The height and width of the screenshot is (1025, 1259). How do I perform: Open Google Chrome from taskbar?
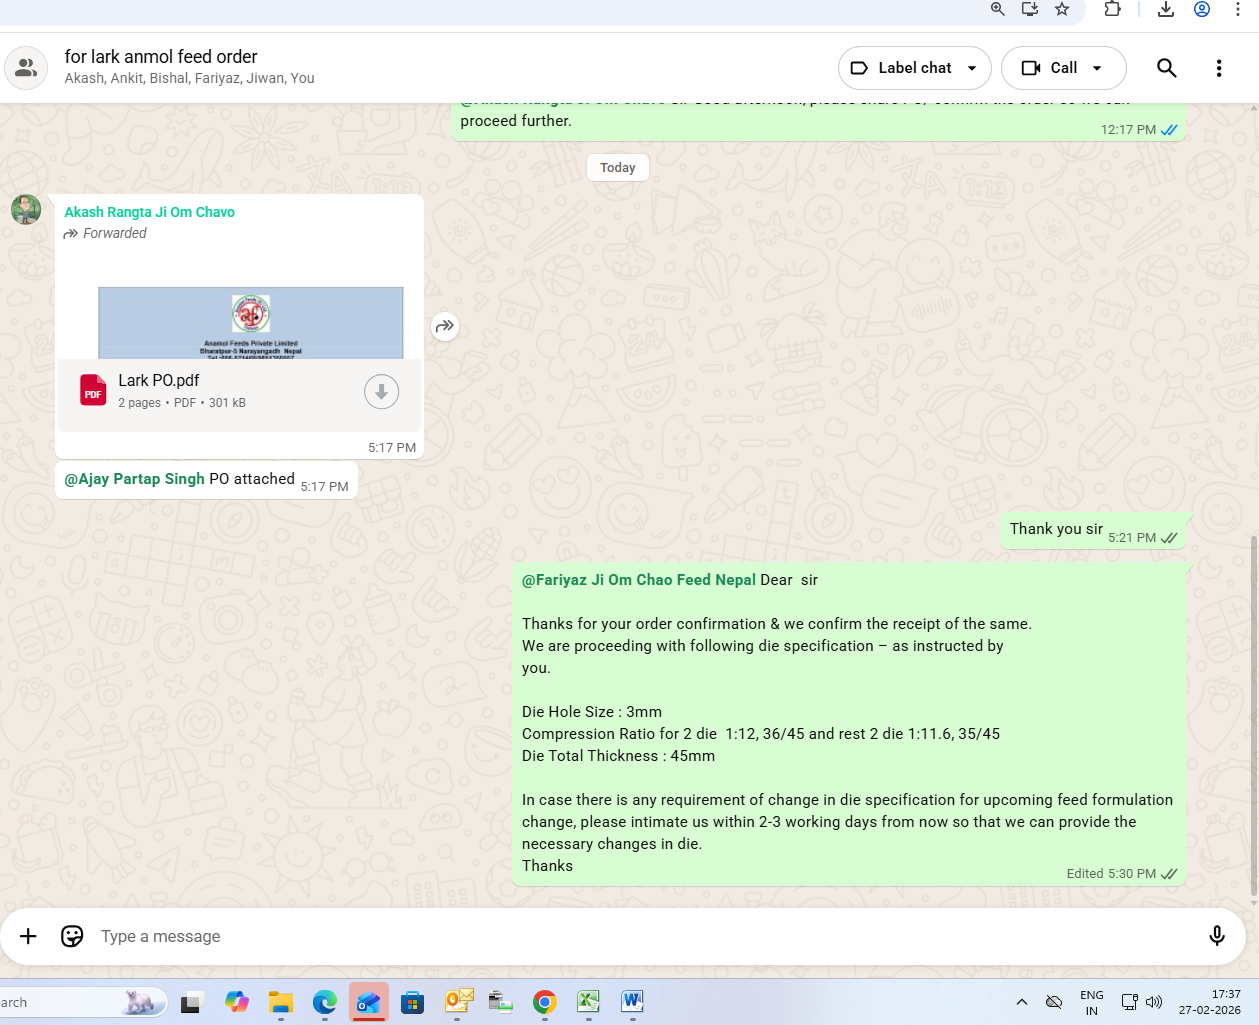point(544,1002)
